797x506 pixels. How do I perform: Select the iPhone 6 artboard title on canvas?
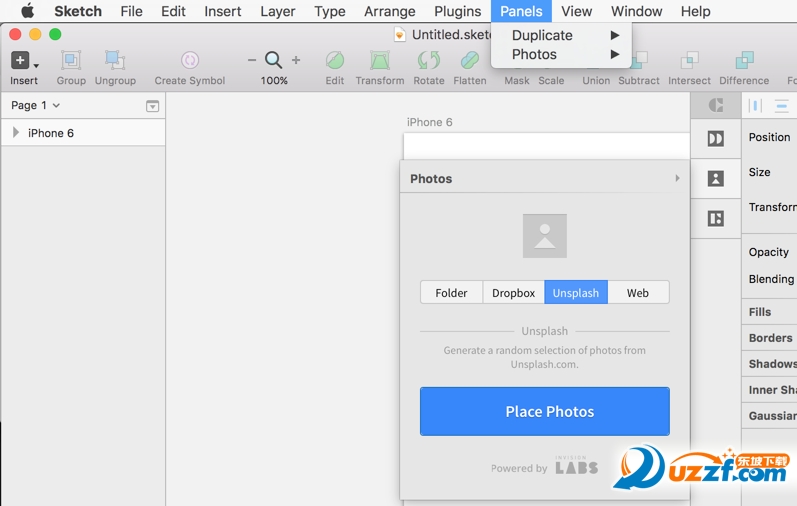click(430, 122)
